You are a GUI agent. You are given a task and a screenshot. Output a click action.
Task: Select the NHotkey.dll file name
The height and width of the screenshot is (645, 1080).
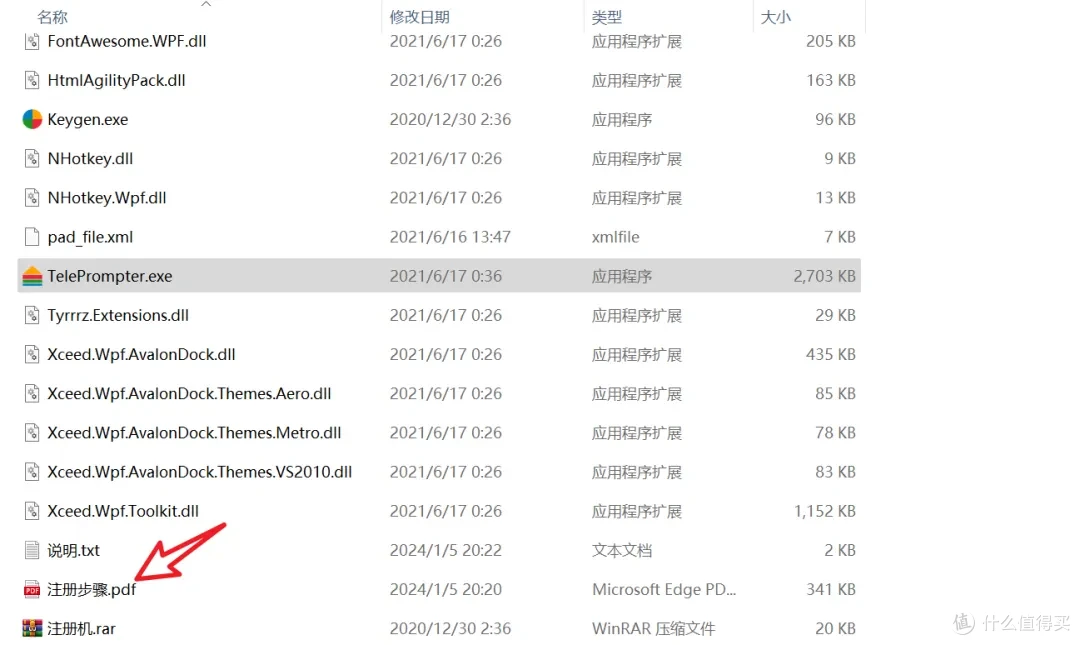(x=90, y=158)
